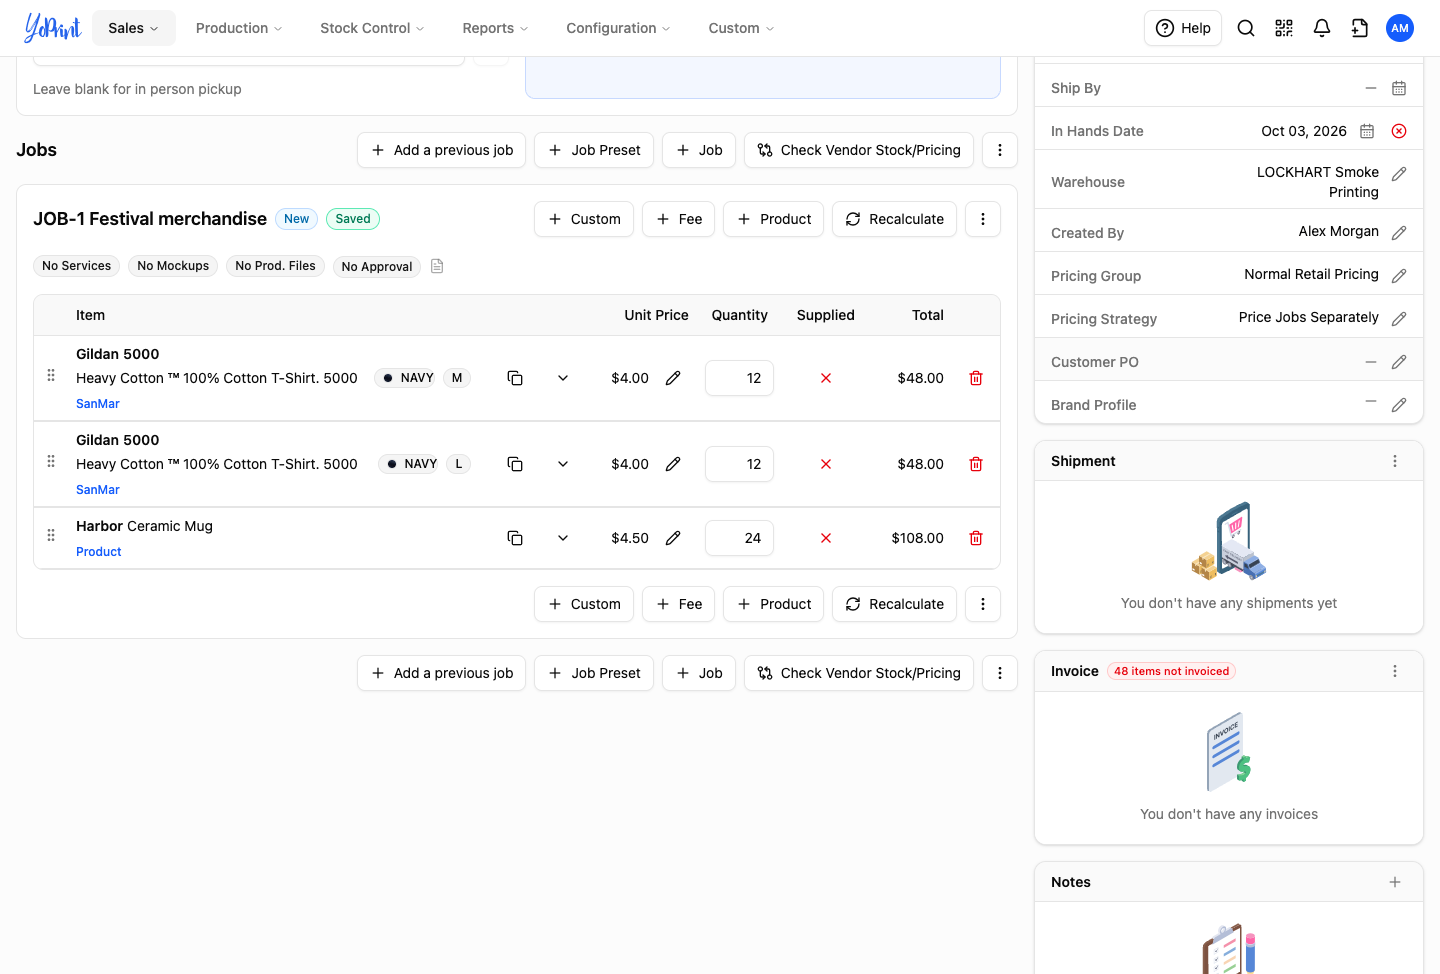Click the AM user avatar

(1400, 28)
